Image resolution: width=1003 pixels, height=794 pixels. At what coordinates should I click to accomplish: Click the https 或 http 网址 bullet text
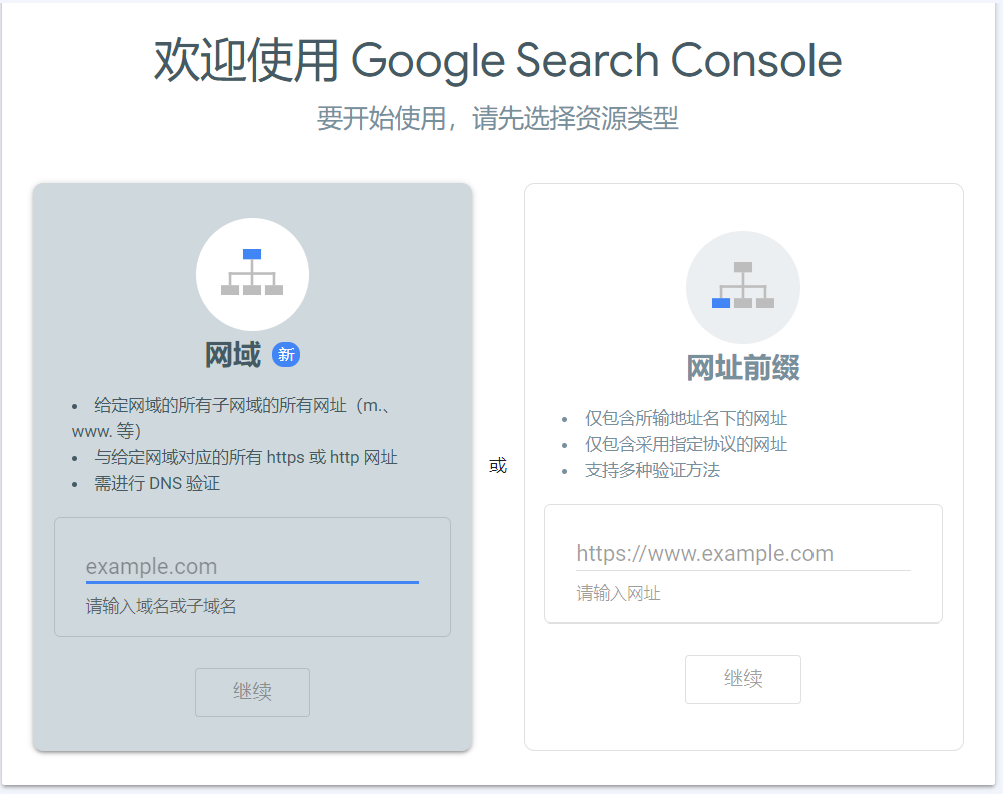(246, 458)
